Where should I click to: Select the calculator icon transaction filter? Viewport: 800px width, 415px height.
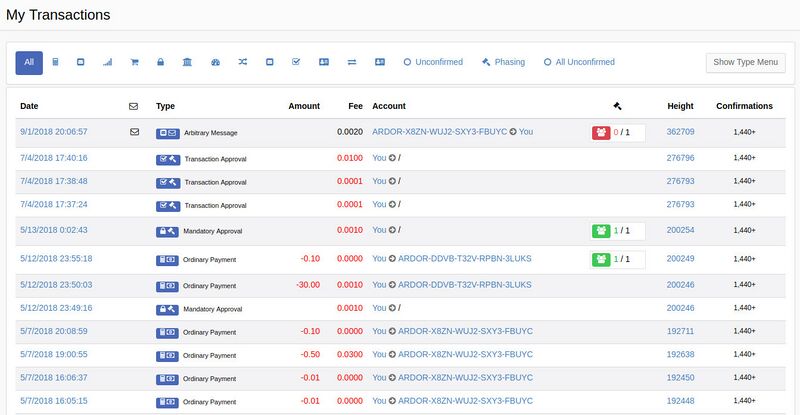[56, 62]
